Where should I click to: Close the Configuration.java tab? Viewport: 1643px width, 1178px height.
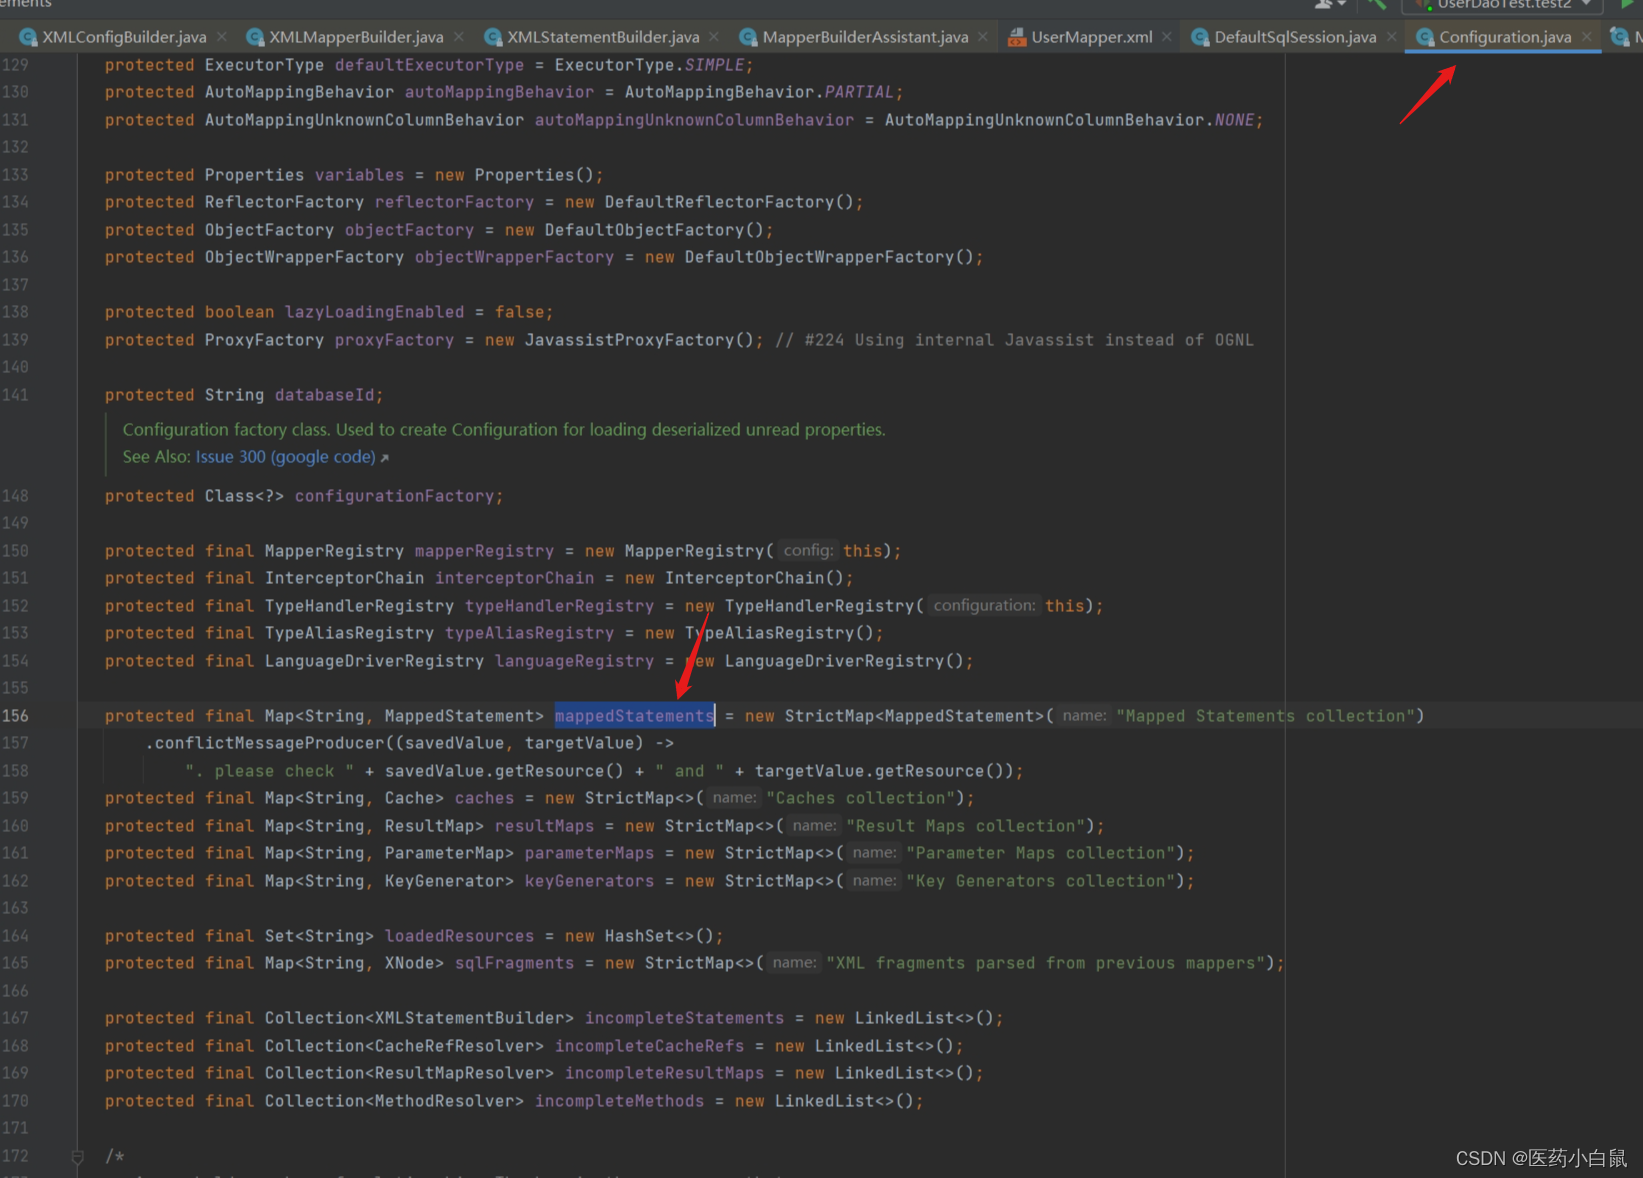coord(1586,37)
